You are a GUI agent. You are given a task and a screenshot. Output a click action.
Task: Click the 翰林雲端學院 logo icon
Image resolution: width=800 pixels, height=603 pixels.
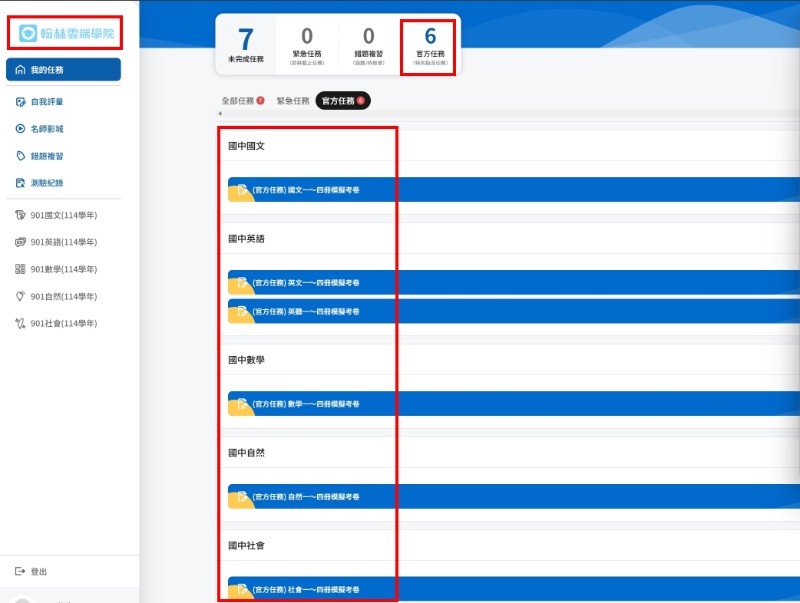coord(27,33)
